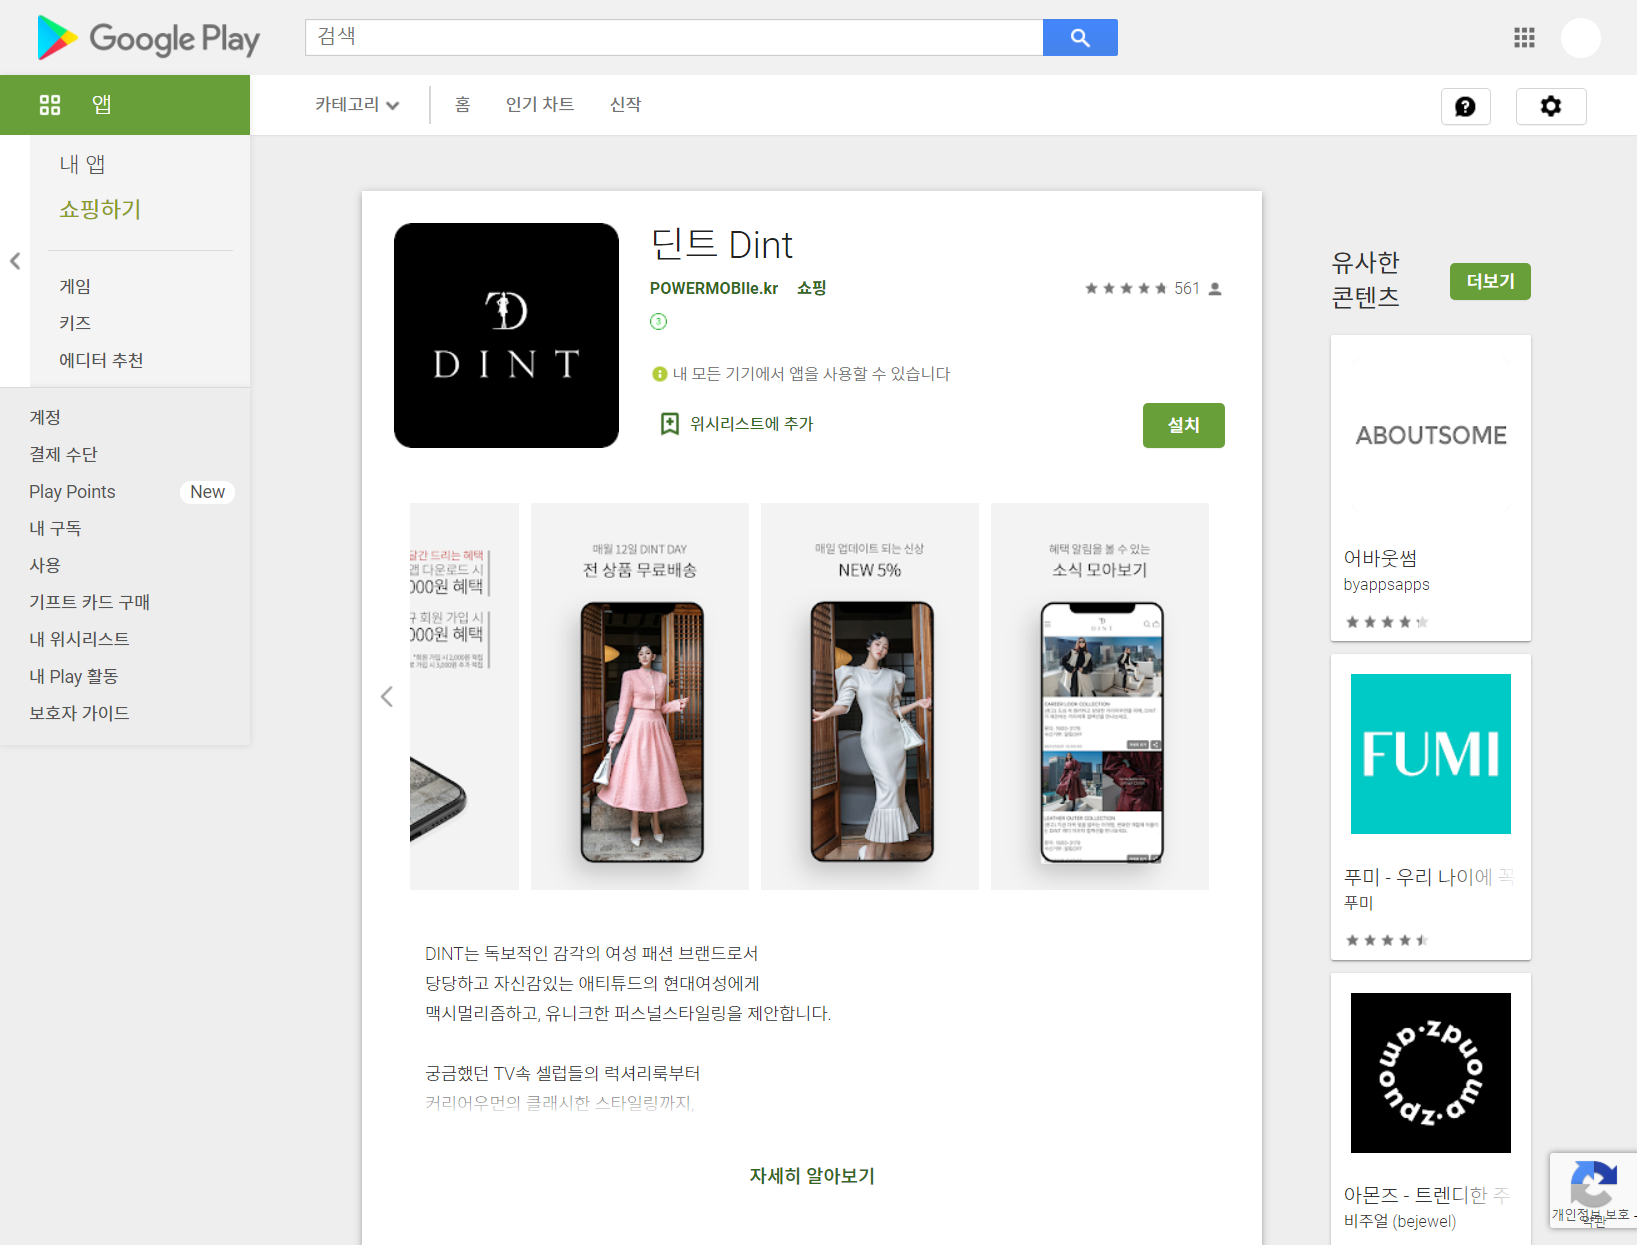
Task: Click the profile avatar in the top bar
Action: click(x=1581, y=37)
